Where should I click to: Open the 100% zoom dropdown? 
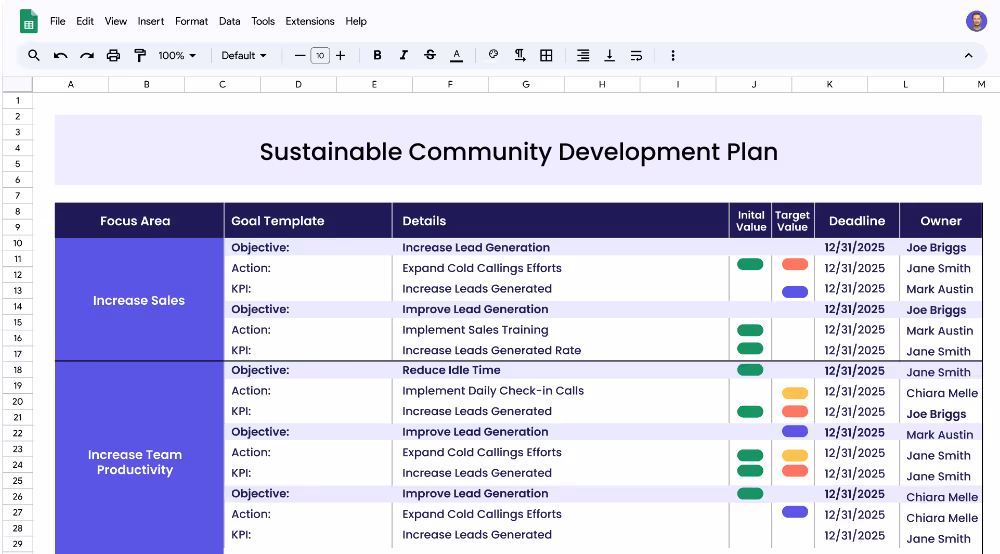point(177,56)
